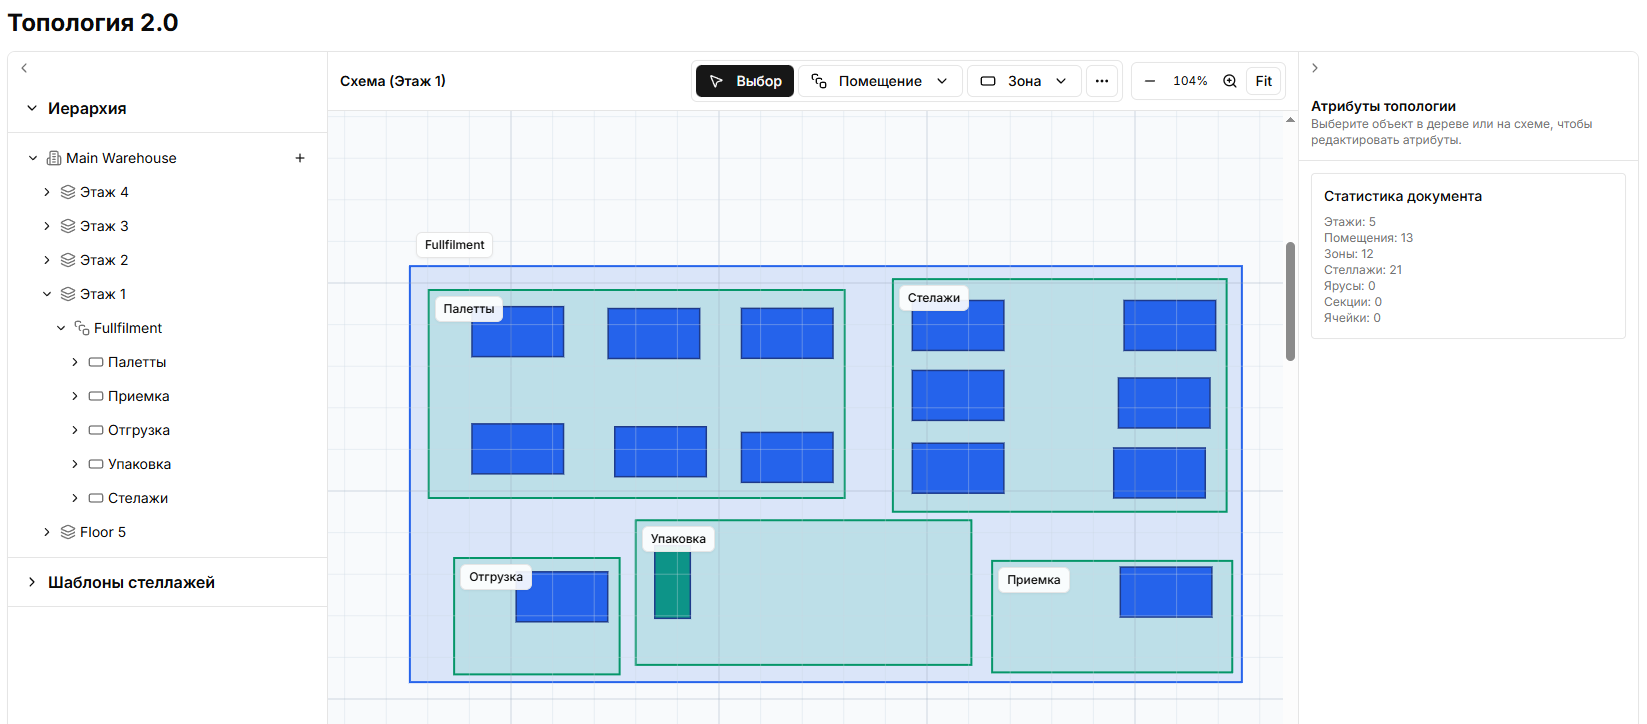Activate the Выбор selection tool
Image resolution: width=1647 pixels, height=724 pixels.
pos(745,81)
